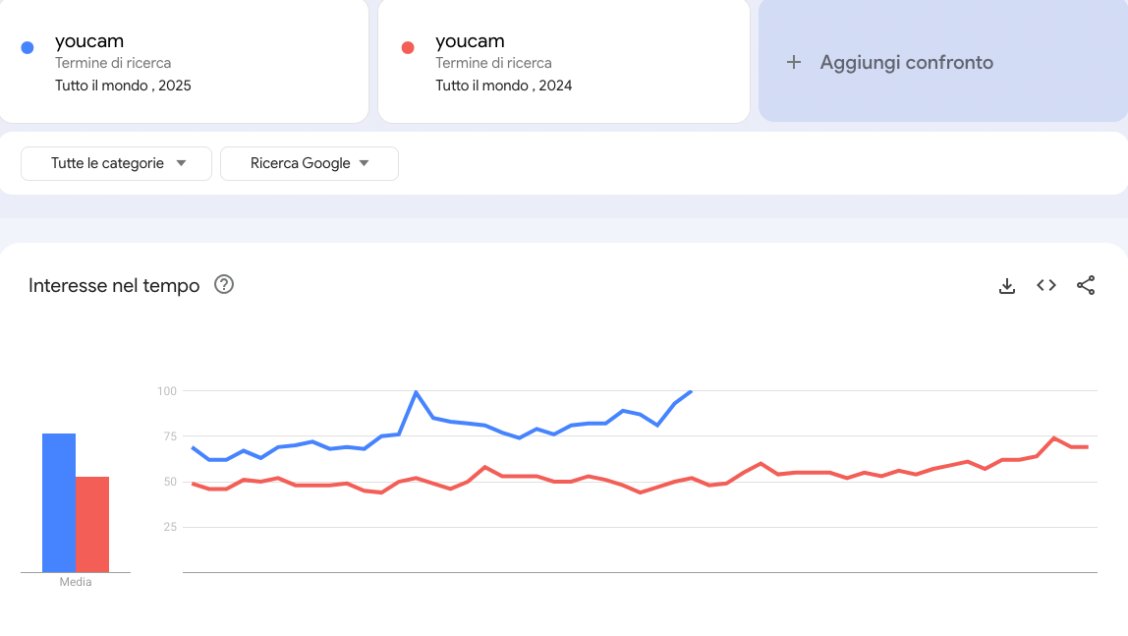Expand the Tutte le categorie dropdown

point(117,163)
